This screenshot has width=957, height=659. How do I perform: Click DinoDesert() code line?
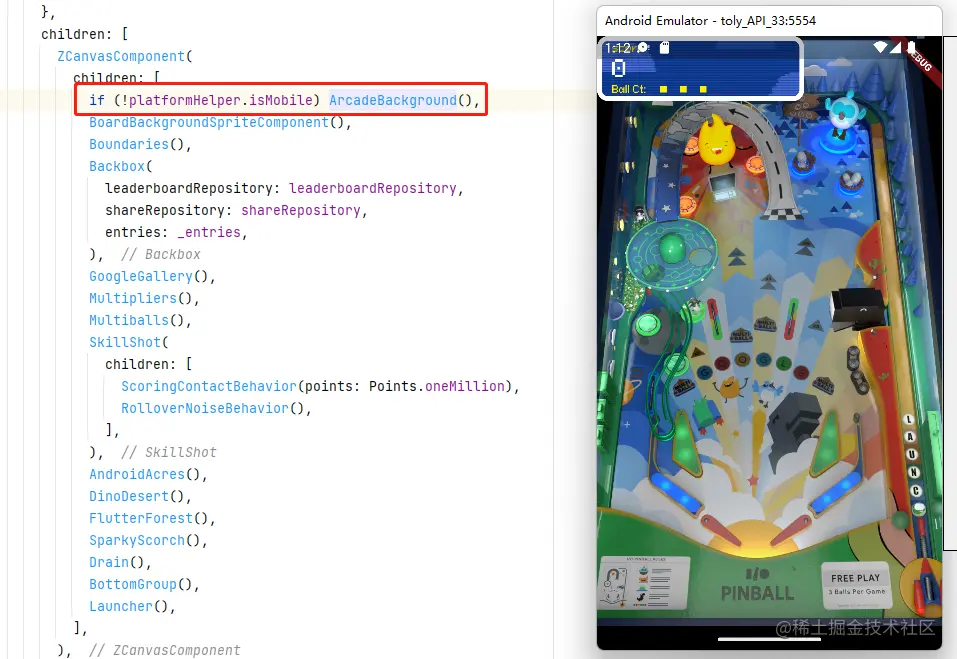(140, 496)
